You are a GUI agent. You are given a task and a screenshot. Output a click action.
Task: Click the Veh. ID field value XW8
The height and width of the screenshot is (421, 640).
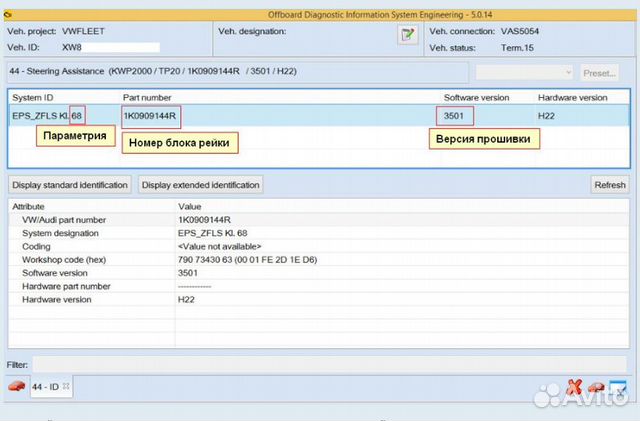pos(111,47)
